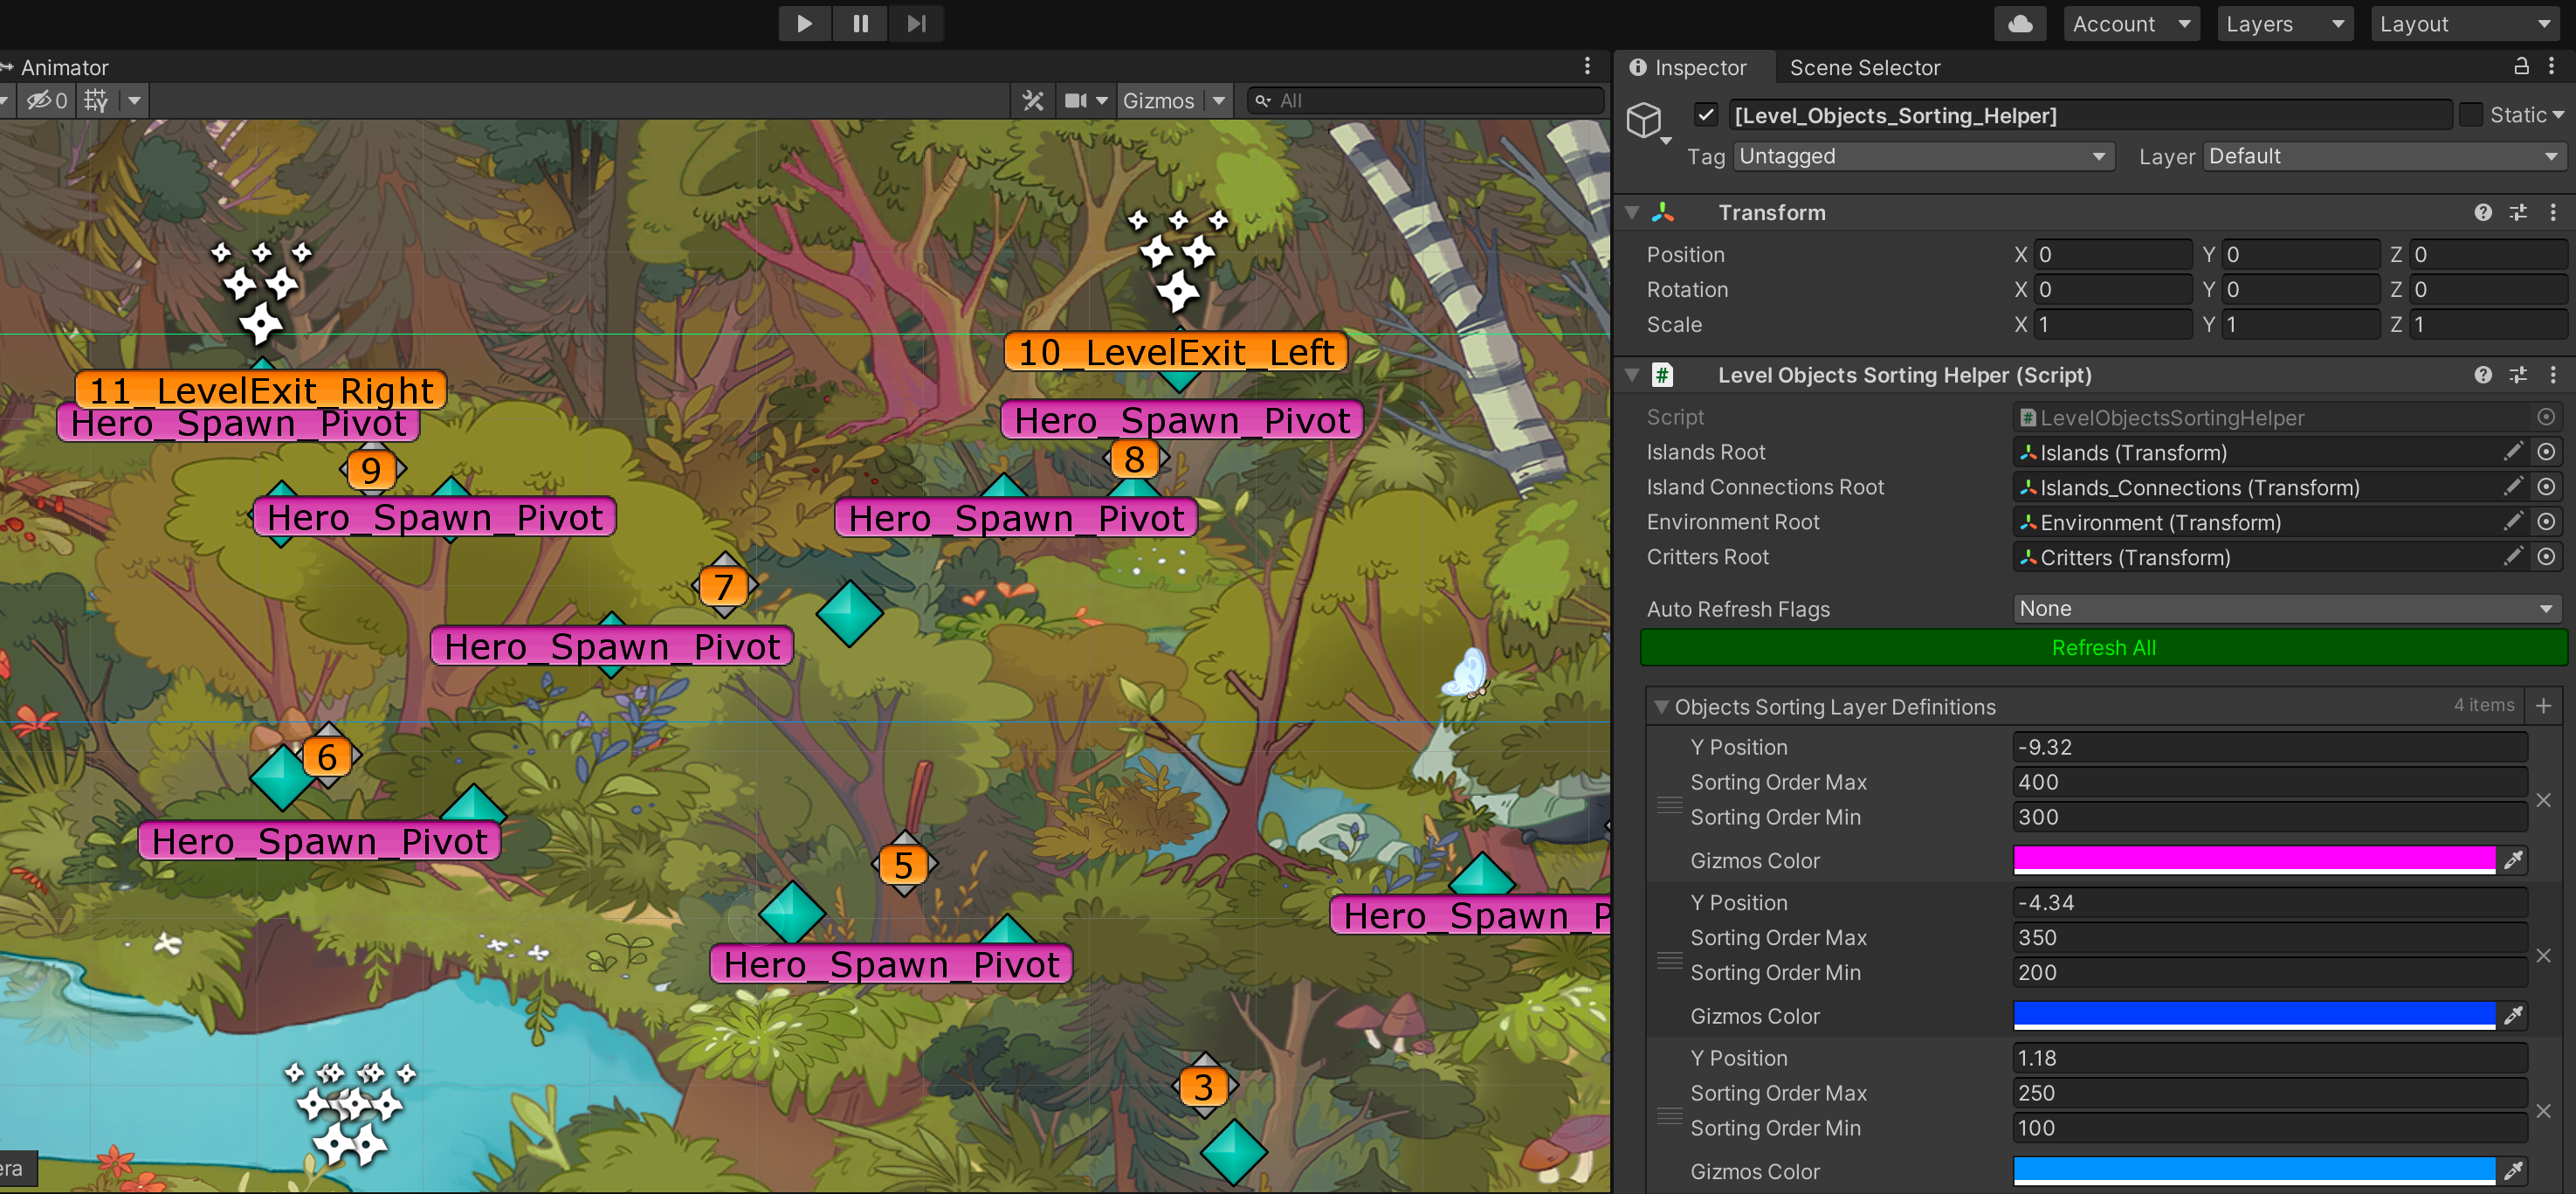Click the Sorting Order Max 400 field
The image size is (2576, 1194).
pos(2270,782)
